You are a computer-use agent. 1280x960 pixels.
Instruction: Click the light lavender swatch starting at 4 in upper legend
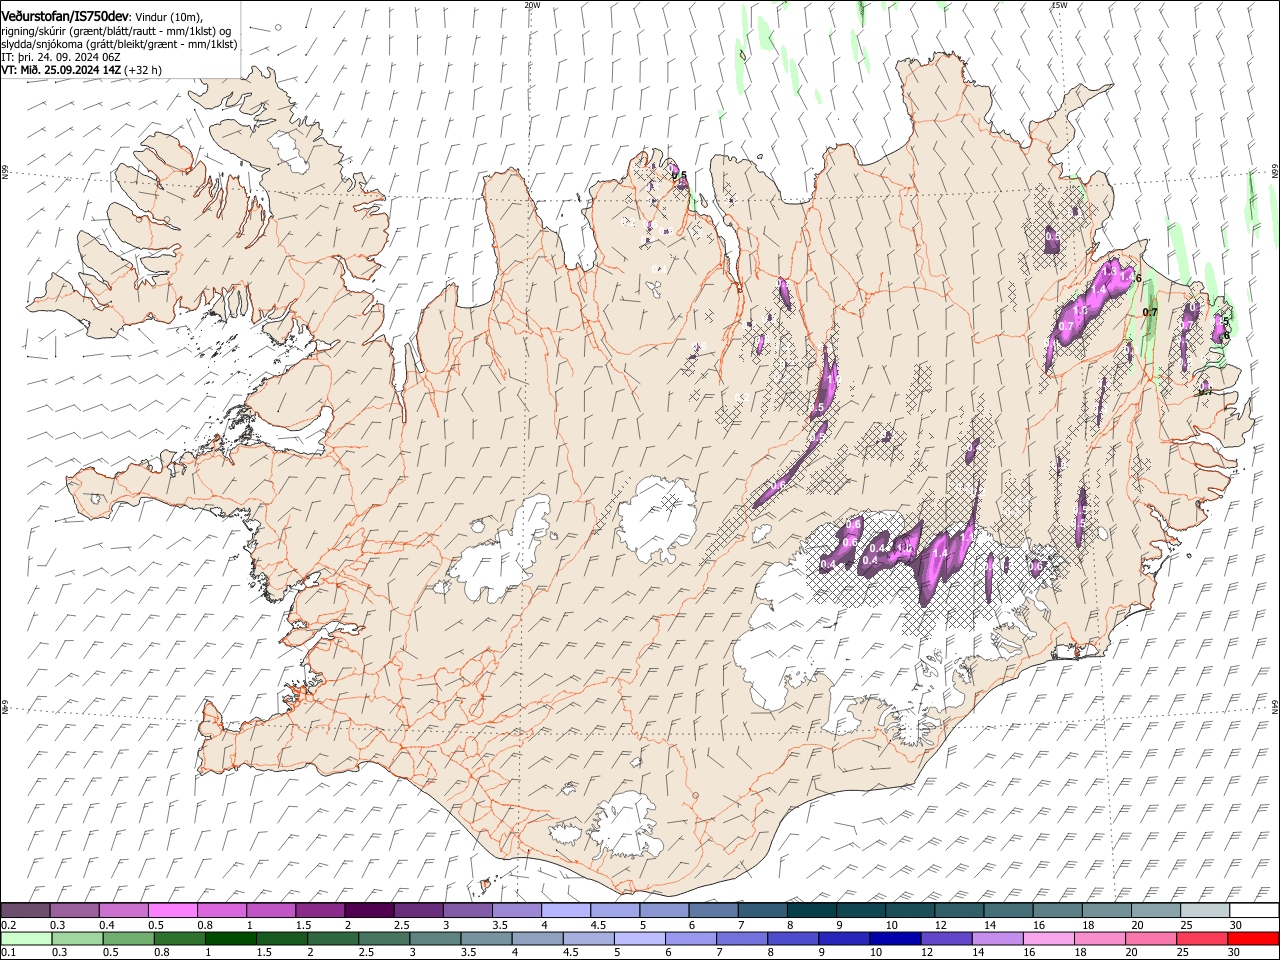(566, 911)
